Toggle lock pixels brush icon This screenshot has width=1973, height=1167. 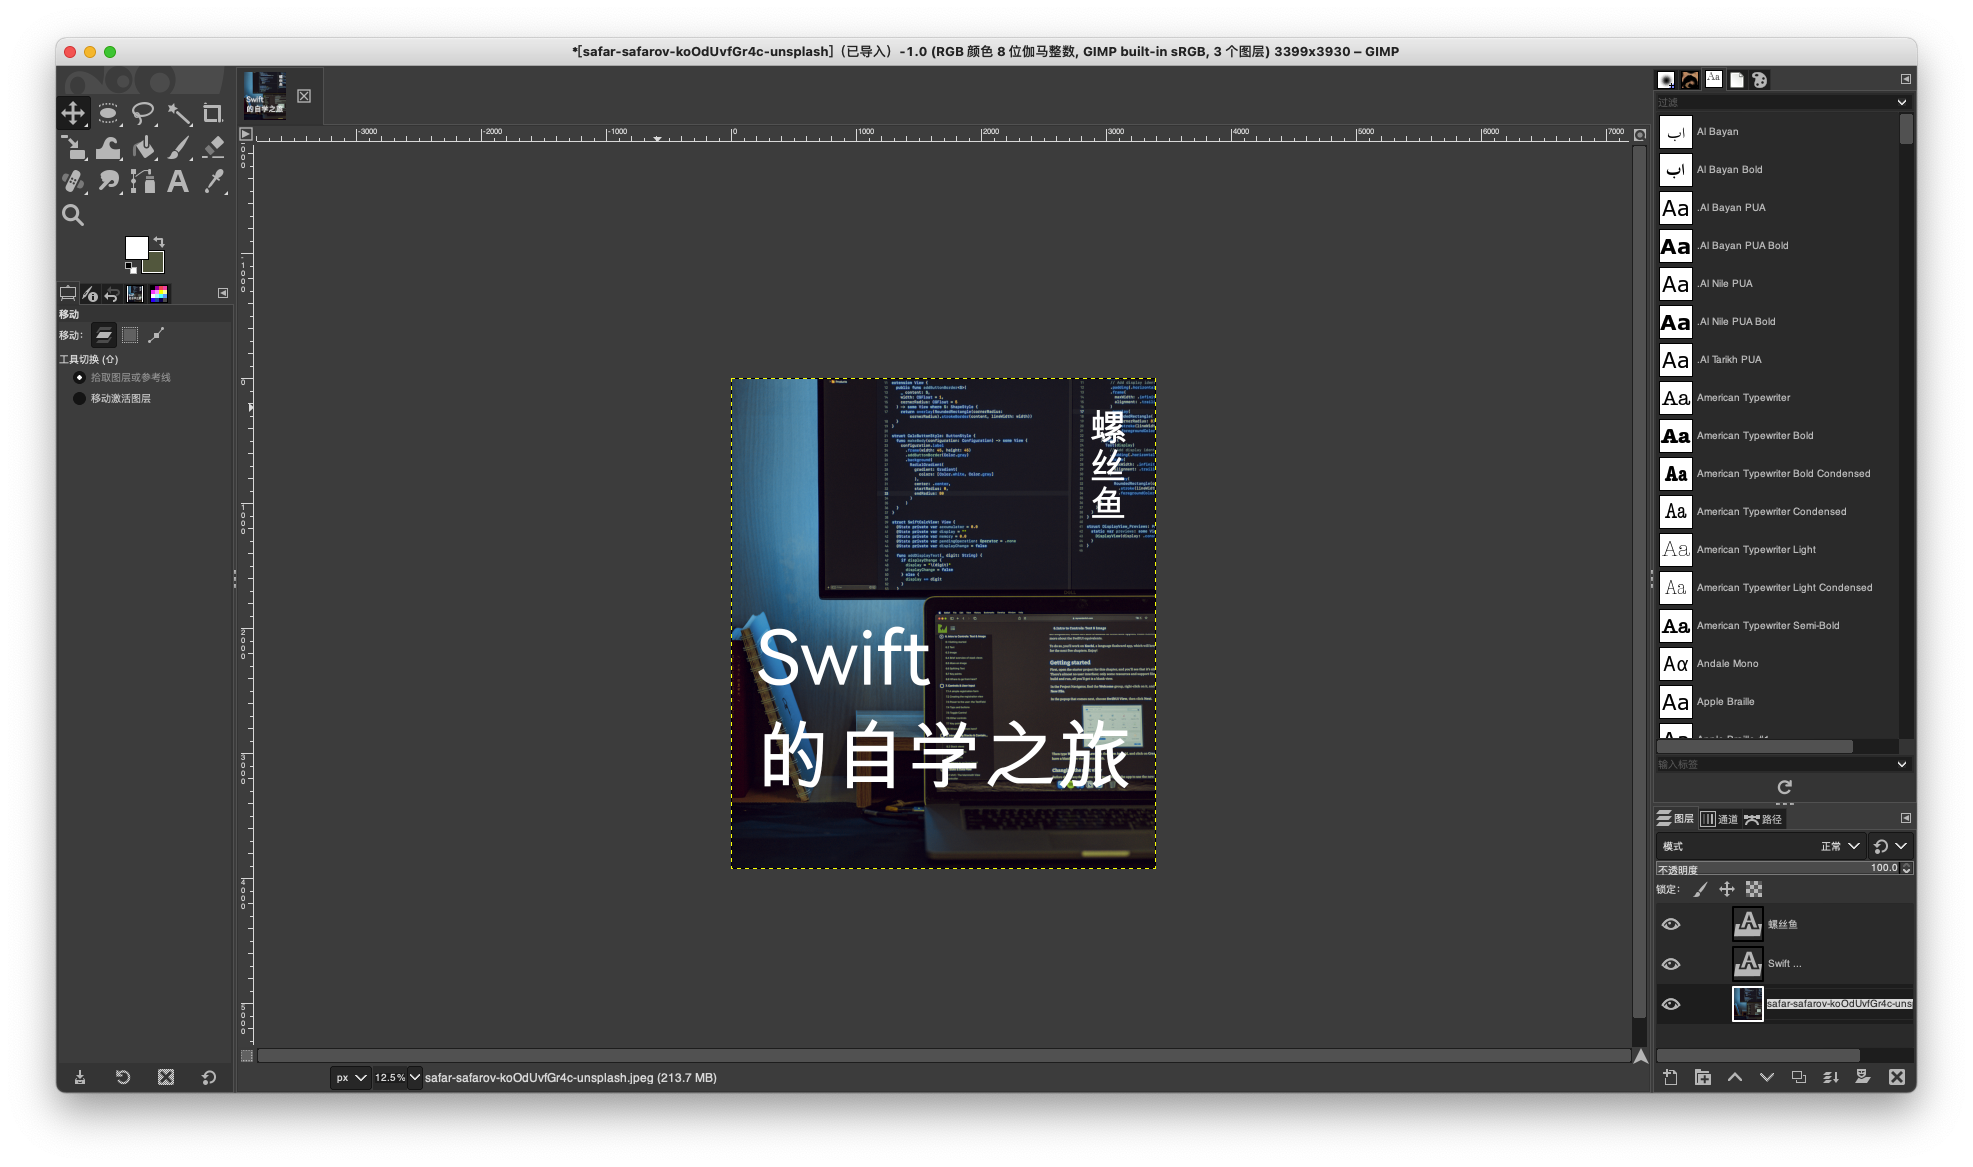pos(1700,889)
